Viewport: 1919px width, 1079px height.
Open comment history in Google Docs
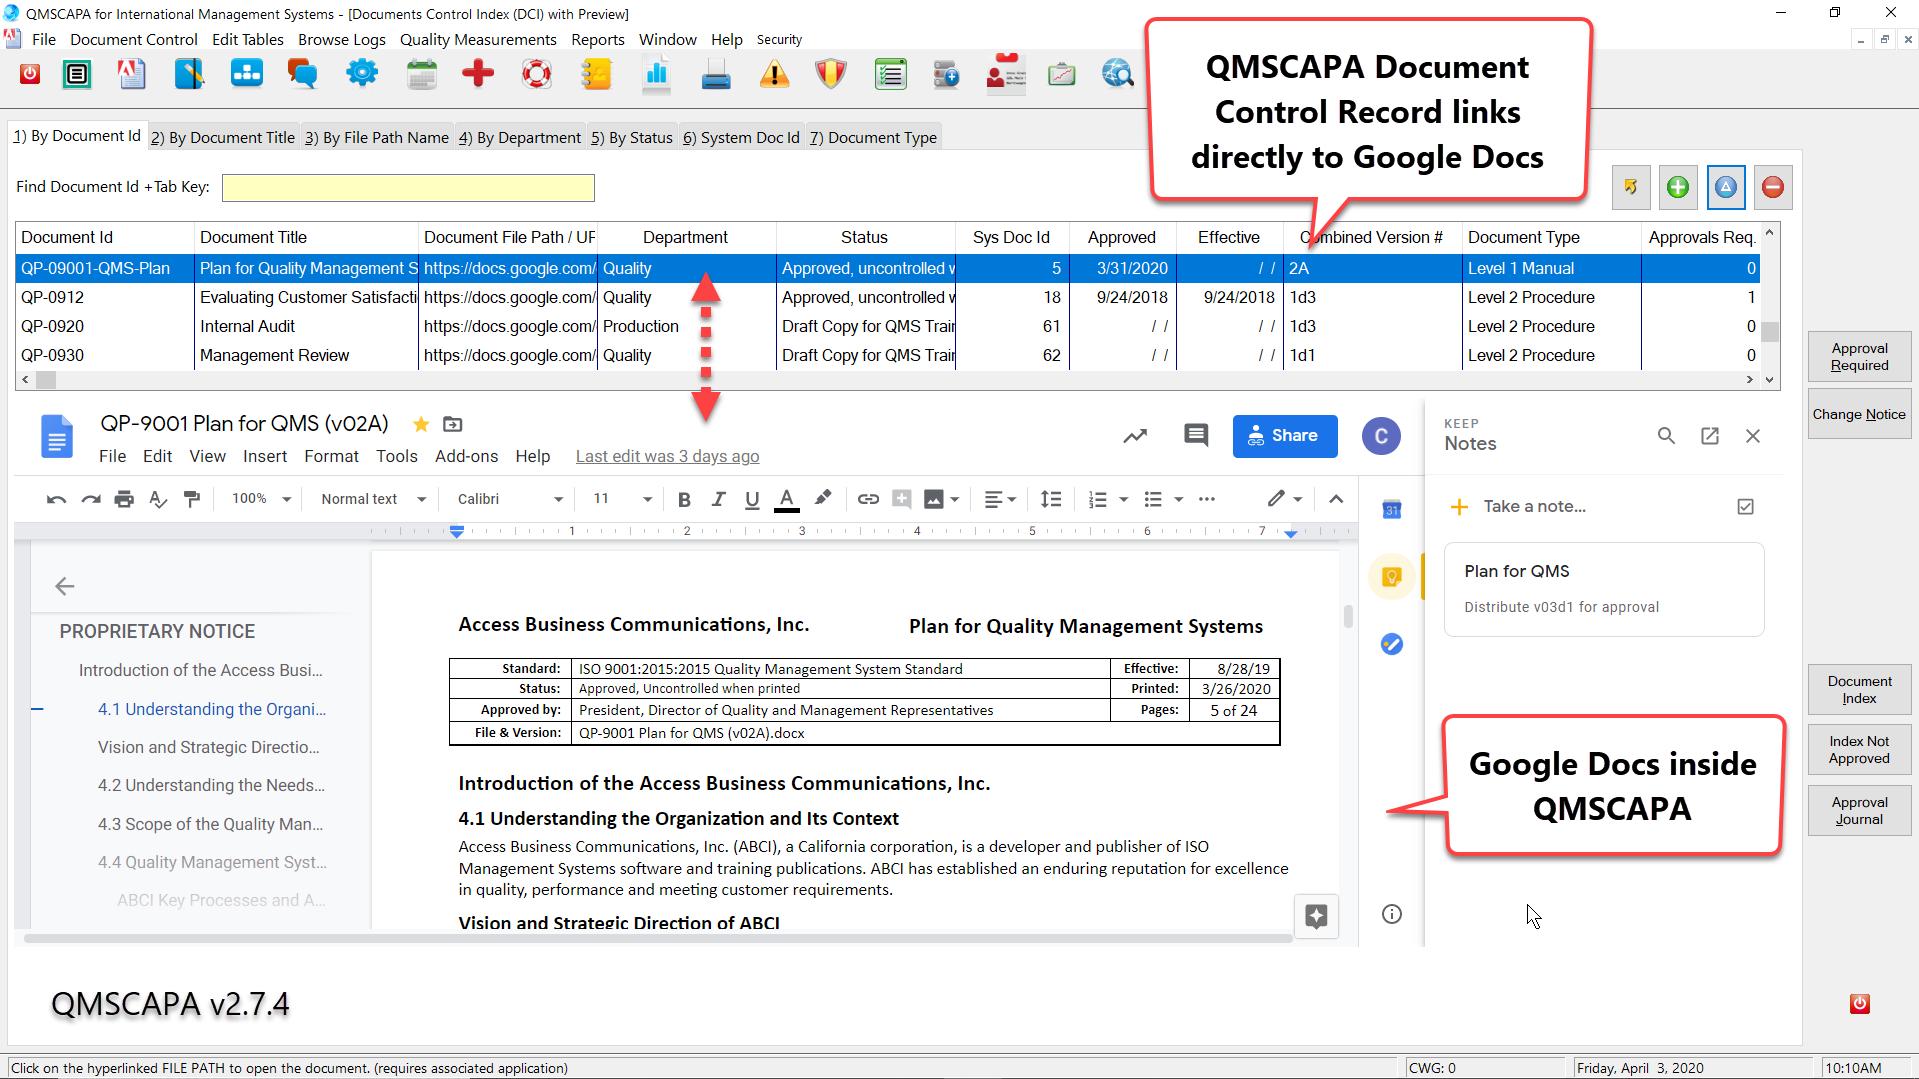pyautogui.click(x=1195, y=435)
